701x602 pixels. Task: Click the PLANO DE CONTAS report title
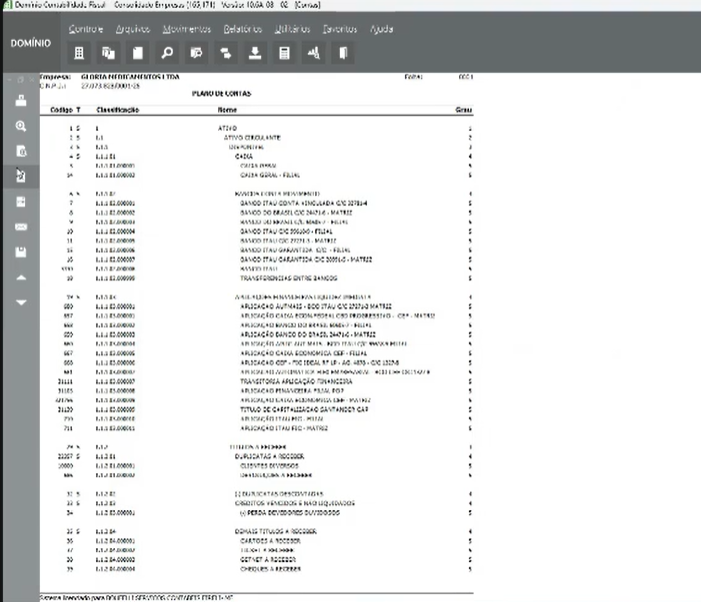tap(221, 93)
